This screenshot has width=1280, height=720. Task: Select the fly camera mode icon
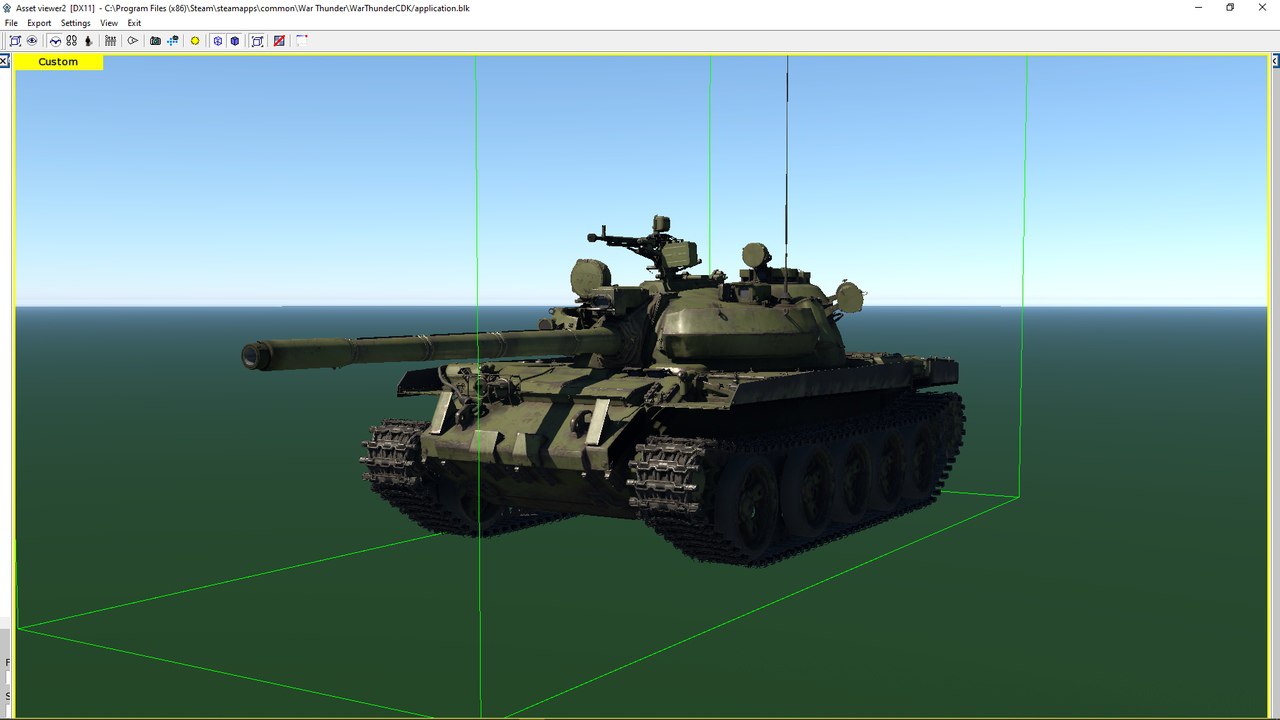(55, 41)
